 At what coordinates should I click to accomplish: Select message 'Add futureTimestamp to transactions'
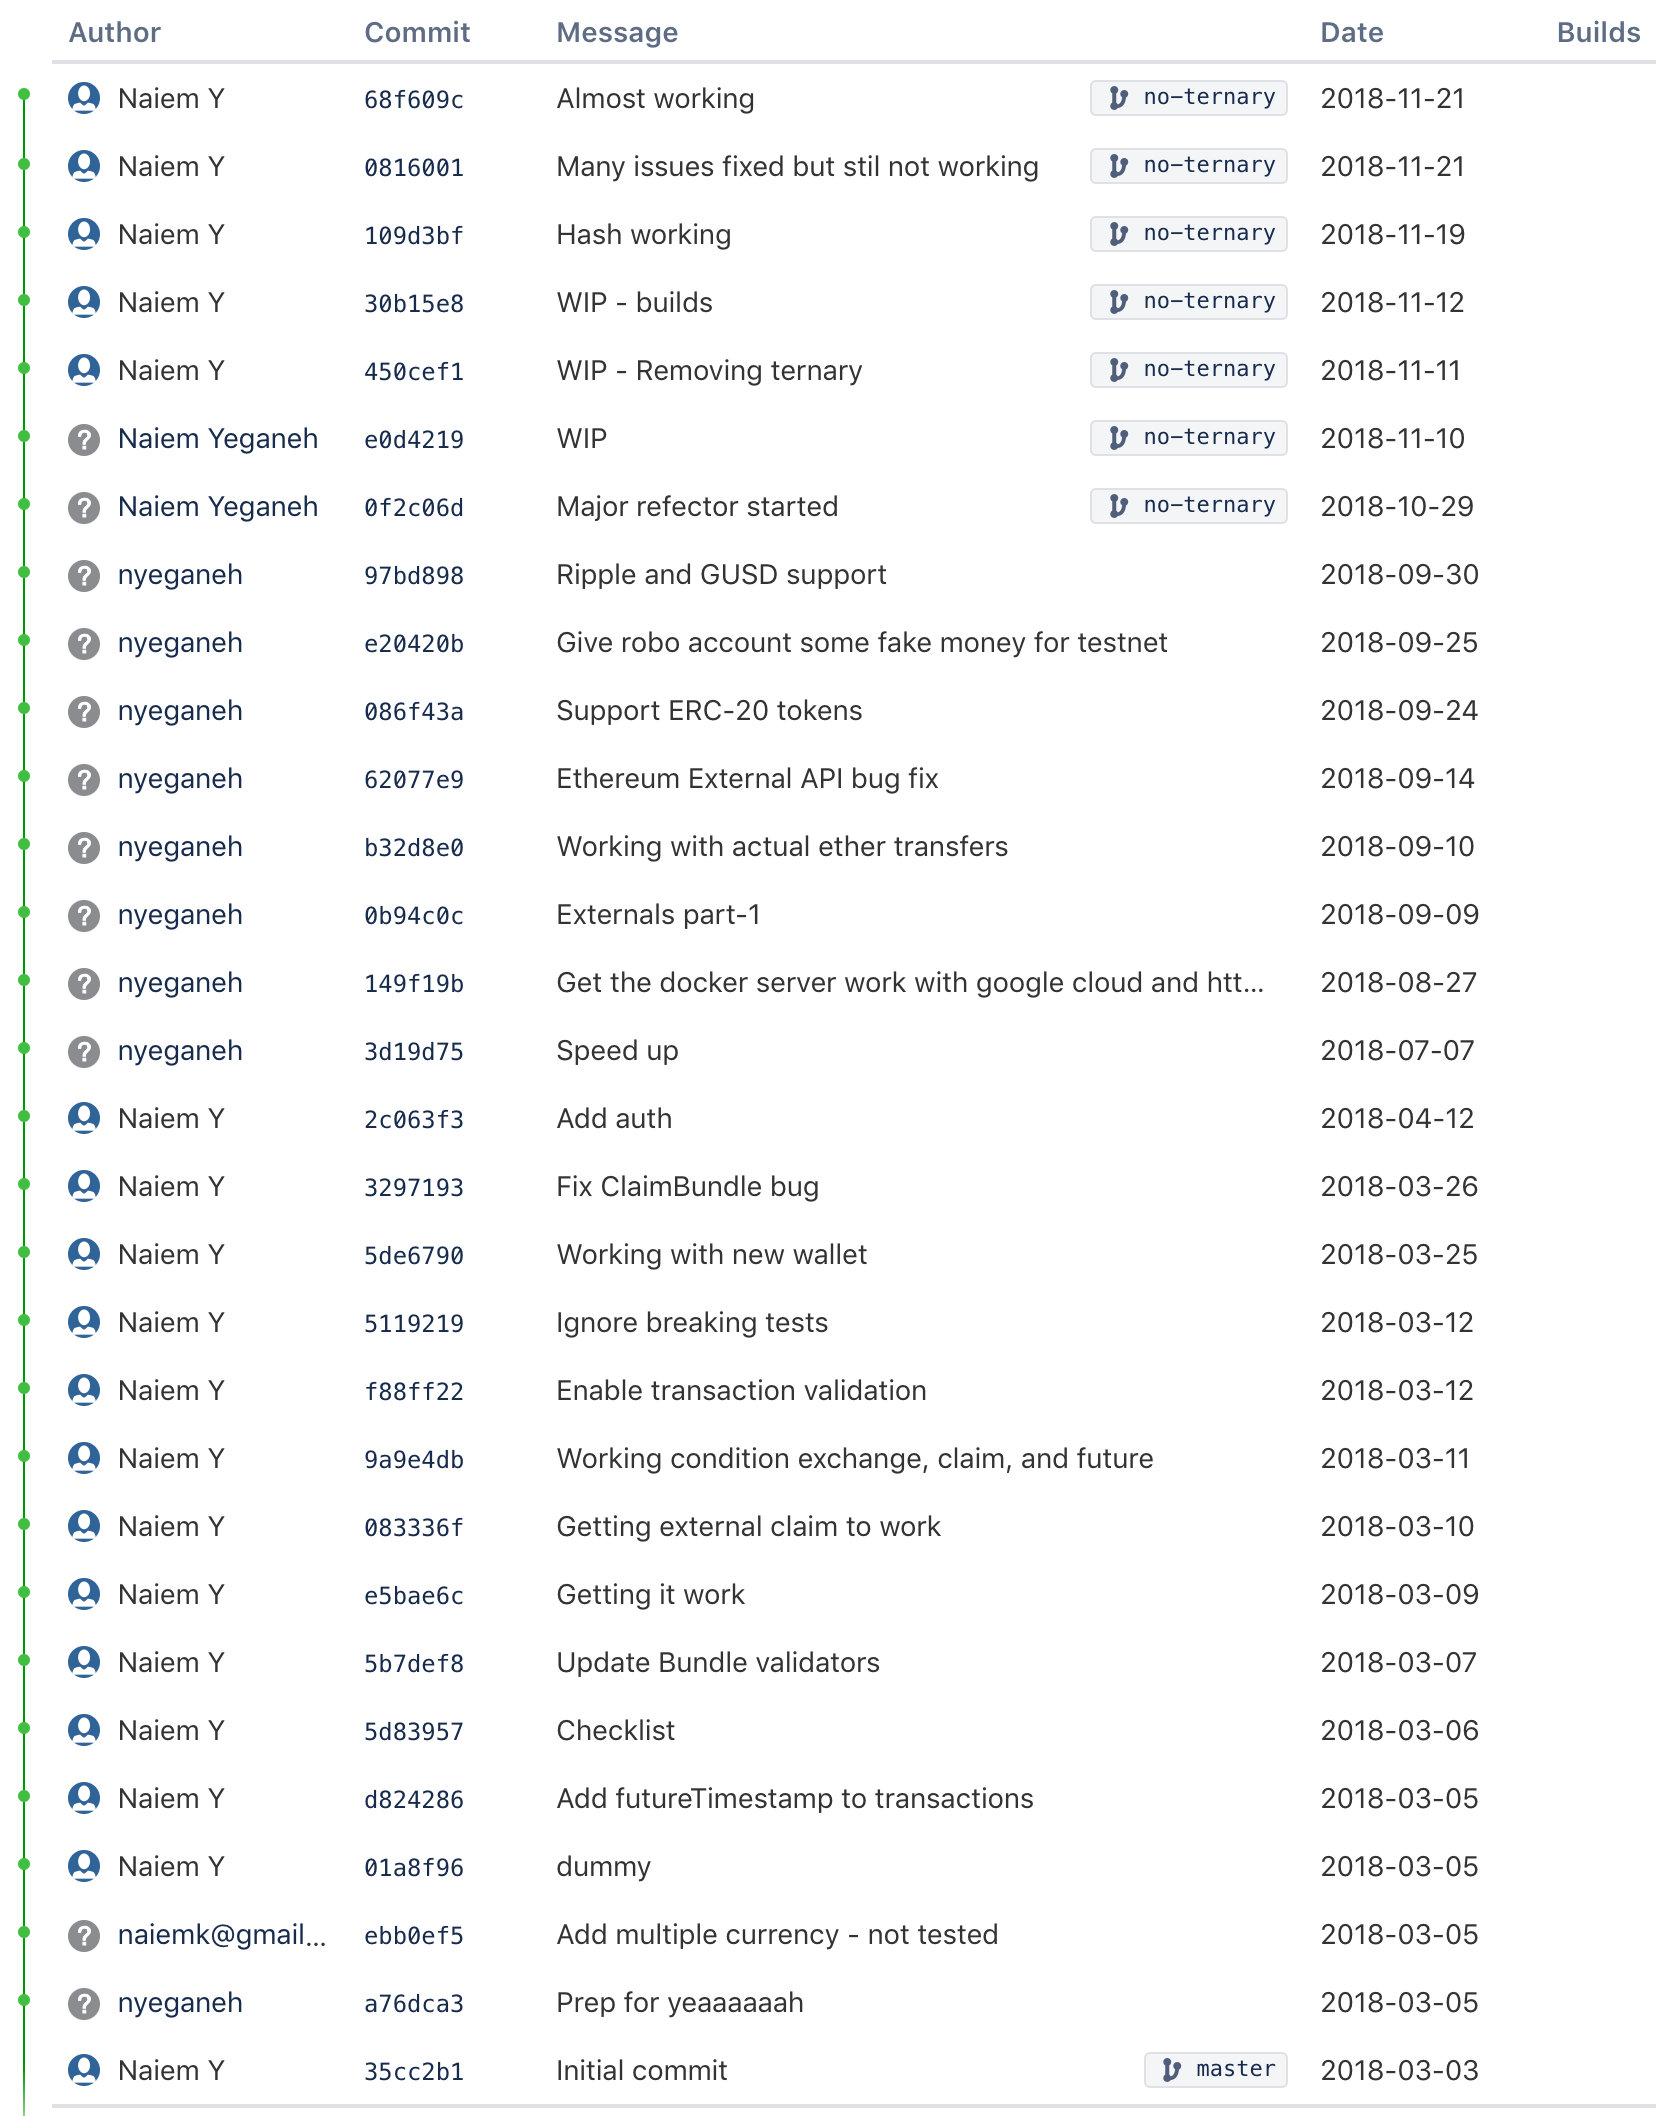pyautogui.click(x=795, y=1798)
